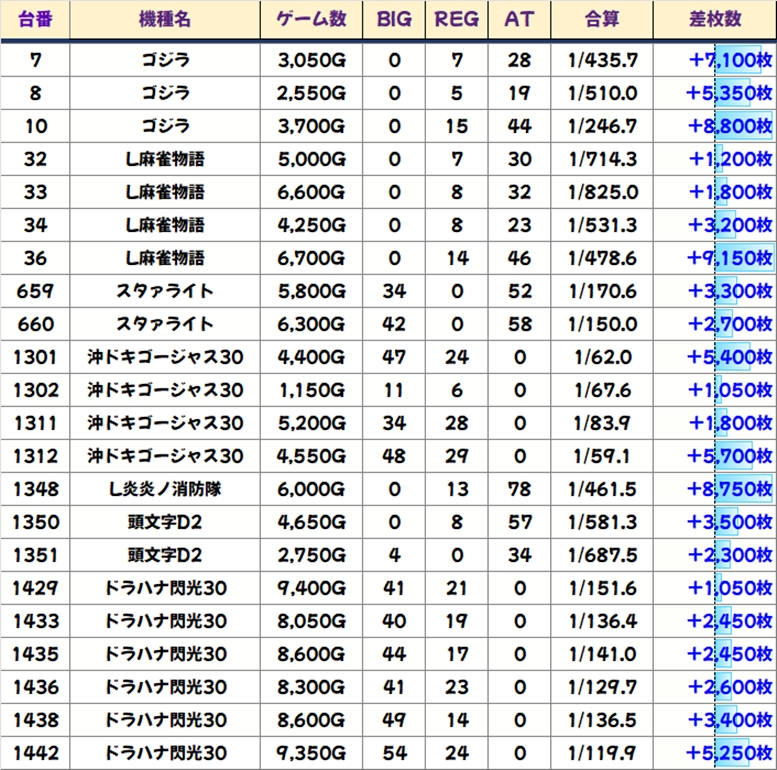Click the 台番 column header
777x770 pixels.
(35, 19)
